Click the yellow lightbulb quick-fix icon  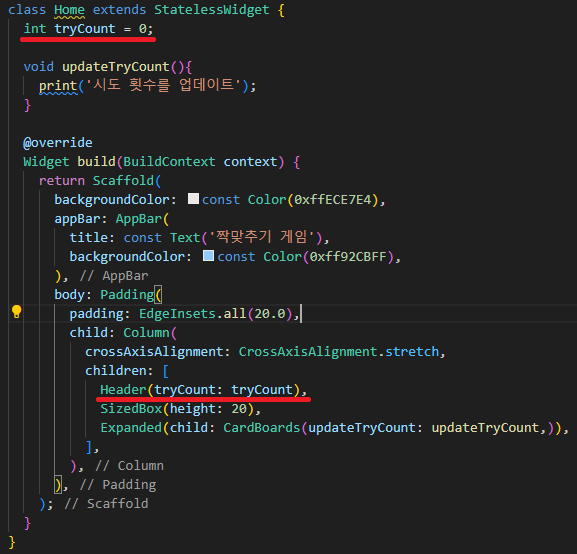pos(17,312)
